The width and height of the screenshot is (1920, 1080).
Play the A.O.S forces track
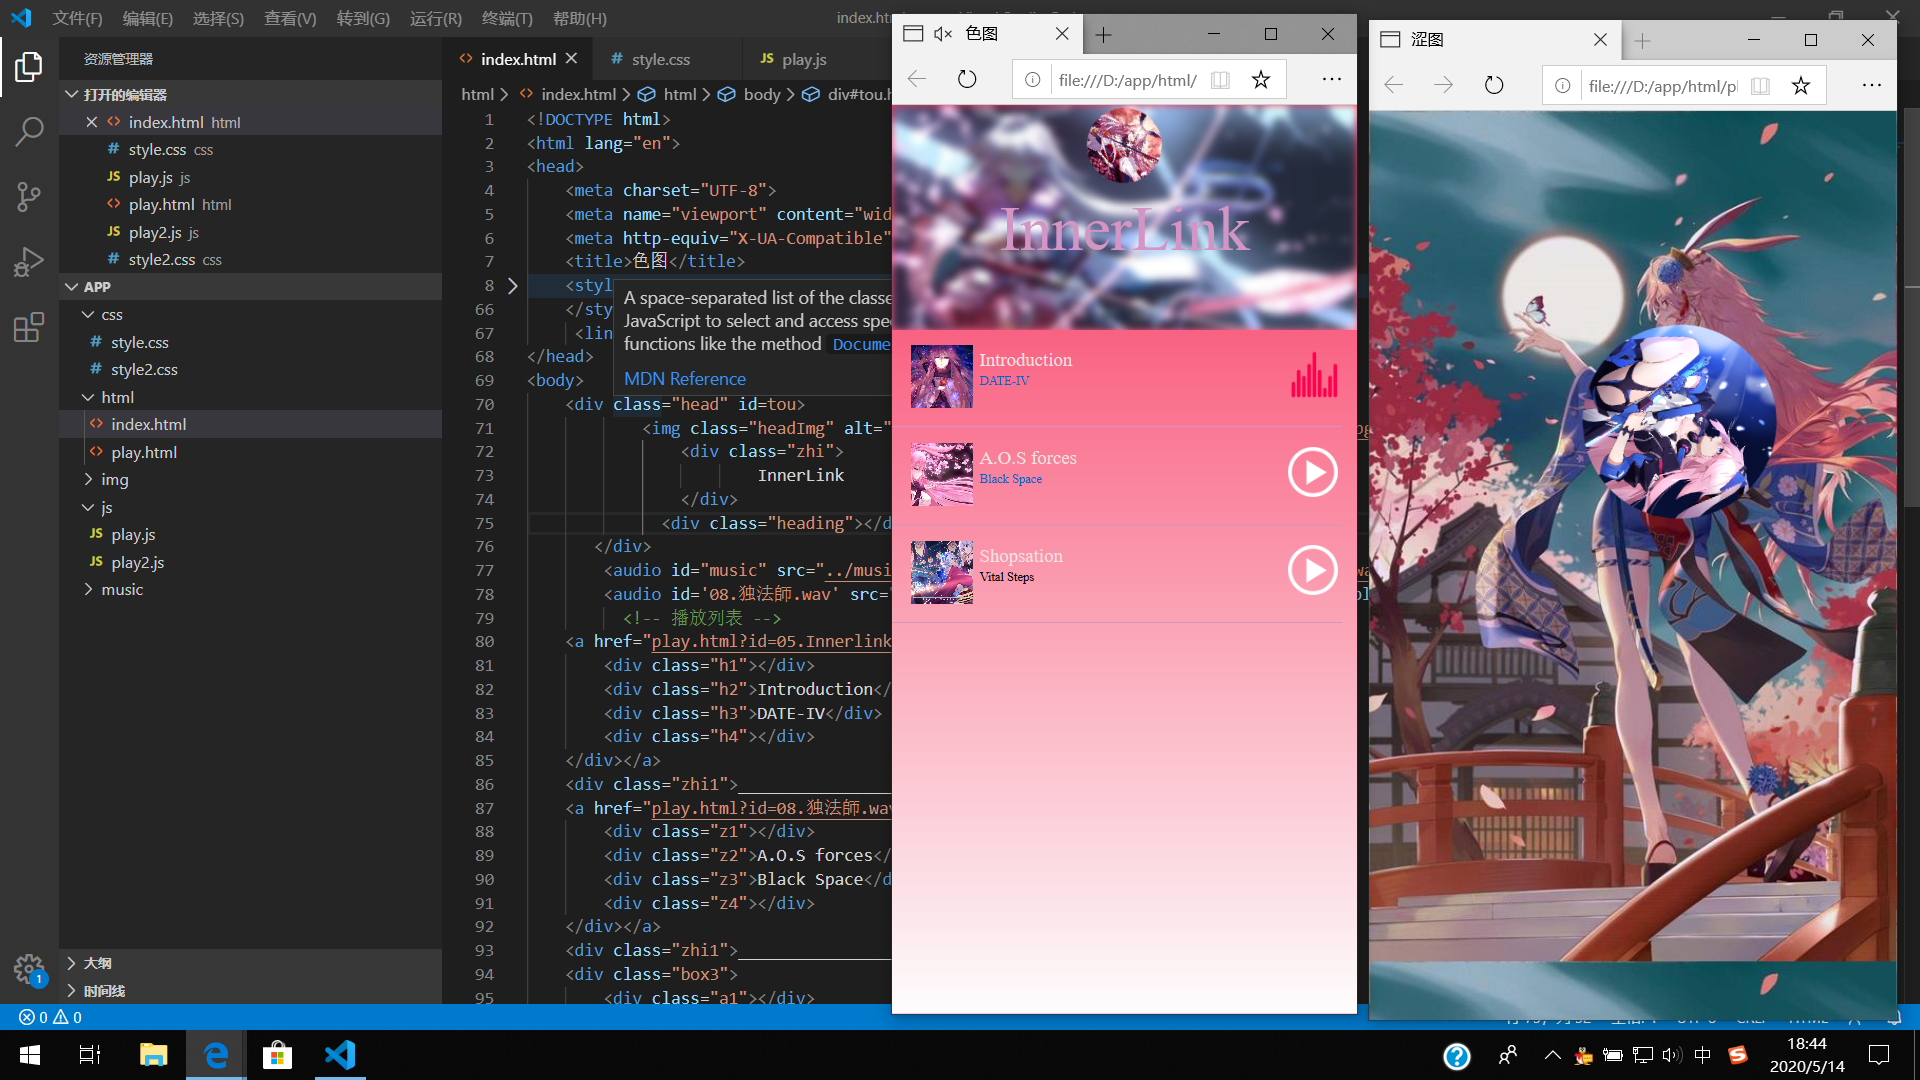coord(1312,472)
